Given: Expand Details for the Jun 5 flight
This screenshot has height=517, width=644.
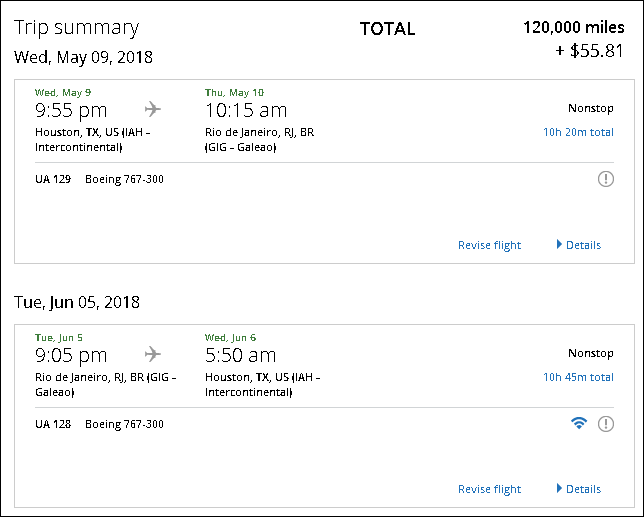Looking at the screenshot, I should pos(579,489).
